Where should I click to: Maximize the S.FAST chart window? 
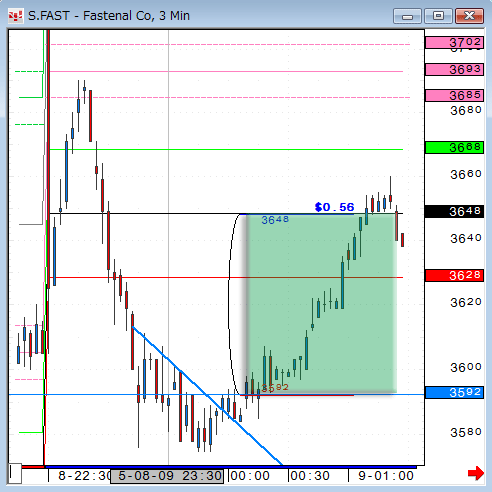tap(438, 16)
